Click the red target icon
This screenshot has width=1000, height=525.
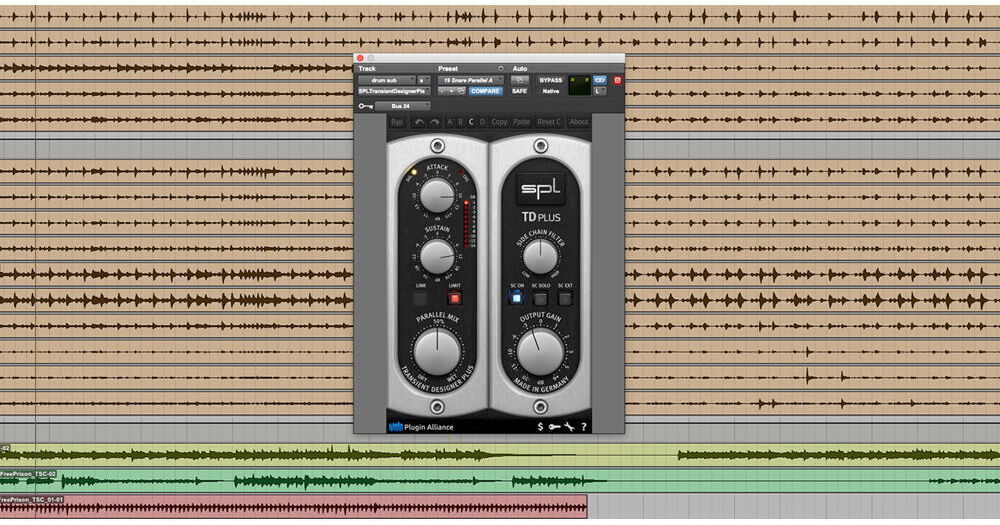617,80
